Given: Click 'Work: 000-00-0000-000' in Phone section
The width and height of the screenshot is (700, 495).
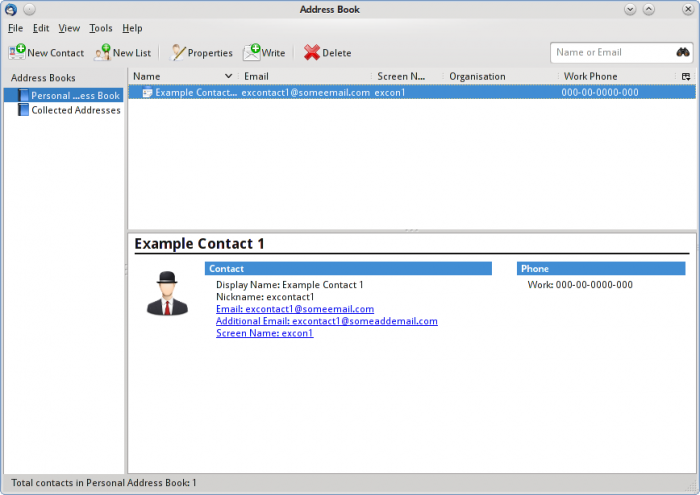Looking at the screenshot, I should pos(580,285).
